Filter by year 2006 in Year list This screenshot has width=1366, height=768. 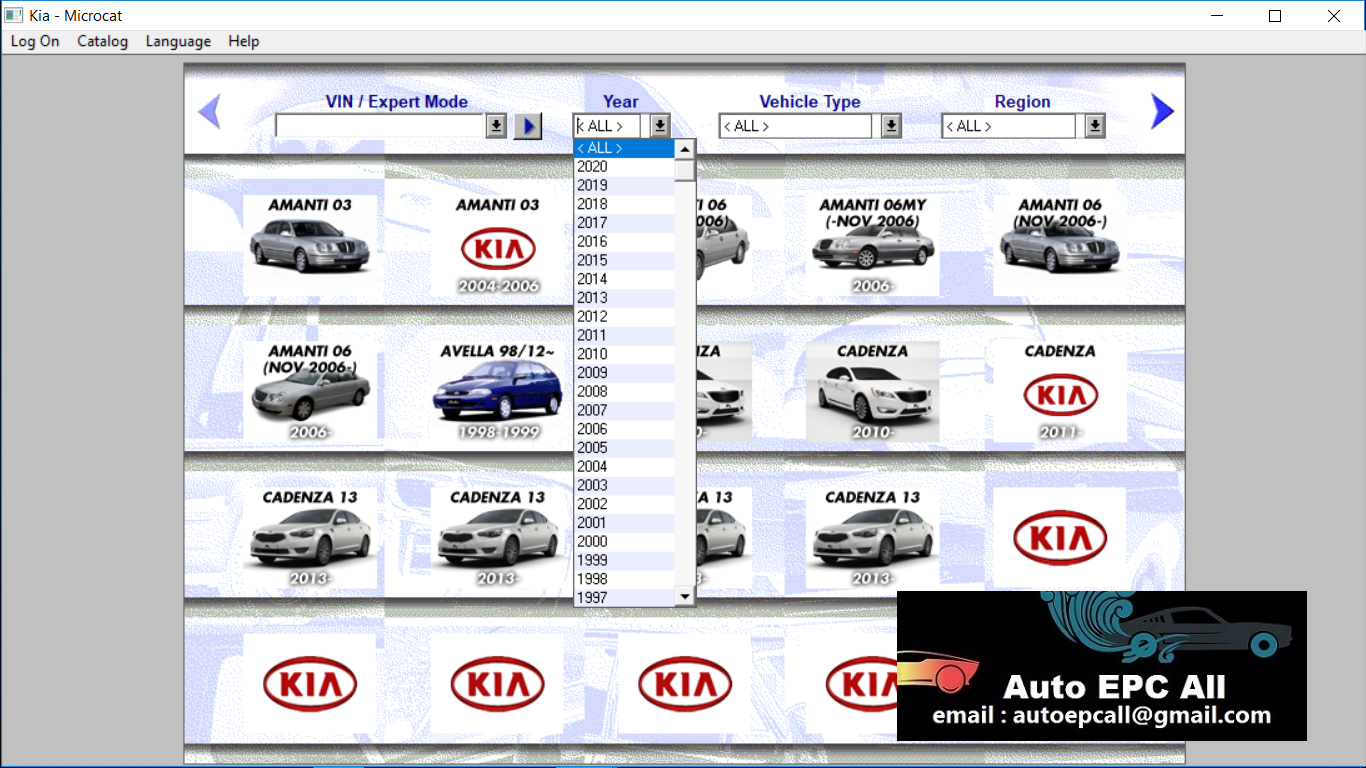tap(624, 429)
